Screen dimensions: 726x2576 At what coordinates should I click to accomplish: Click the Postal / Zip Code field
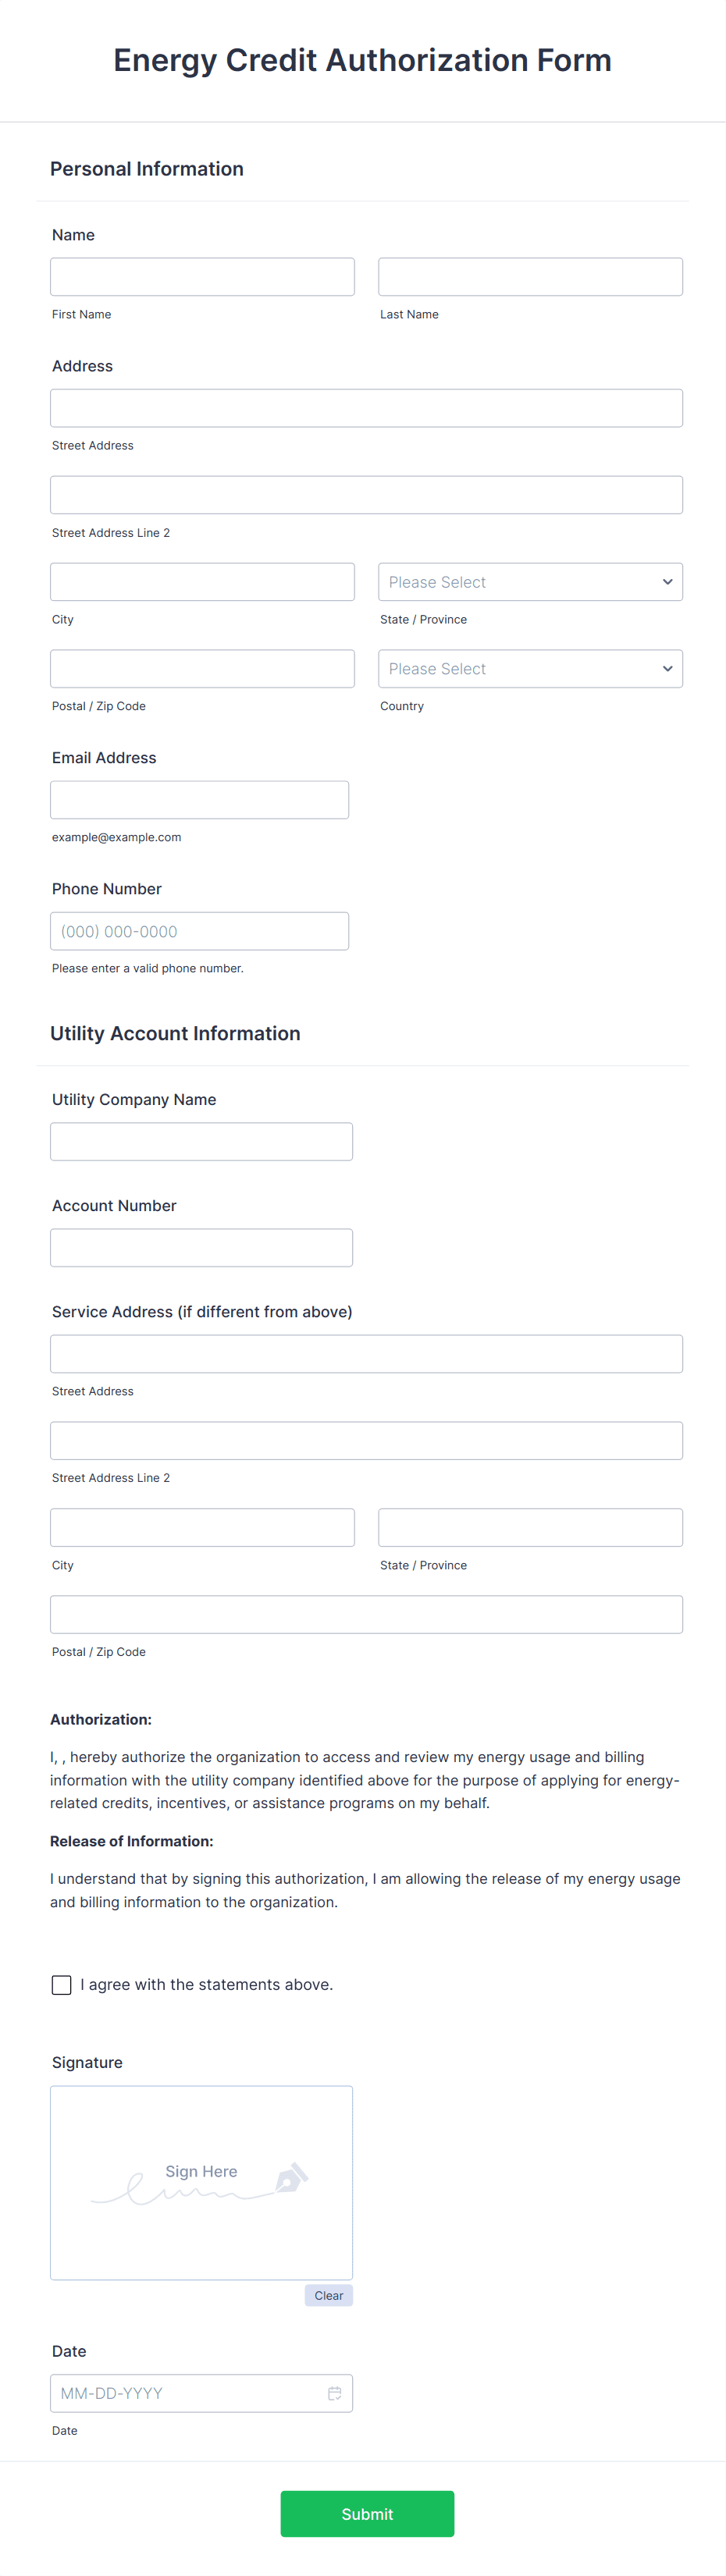coord(202,668)
